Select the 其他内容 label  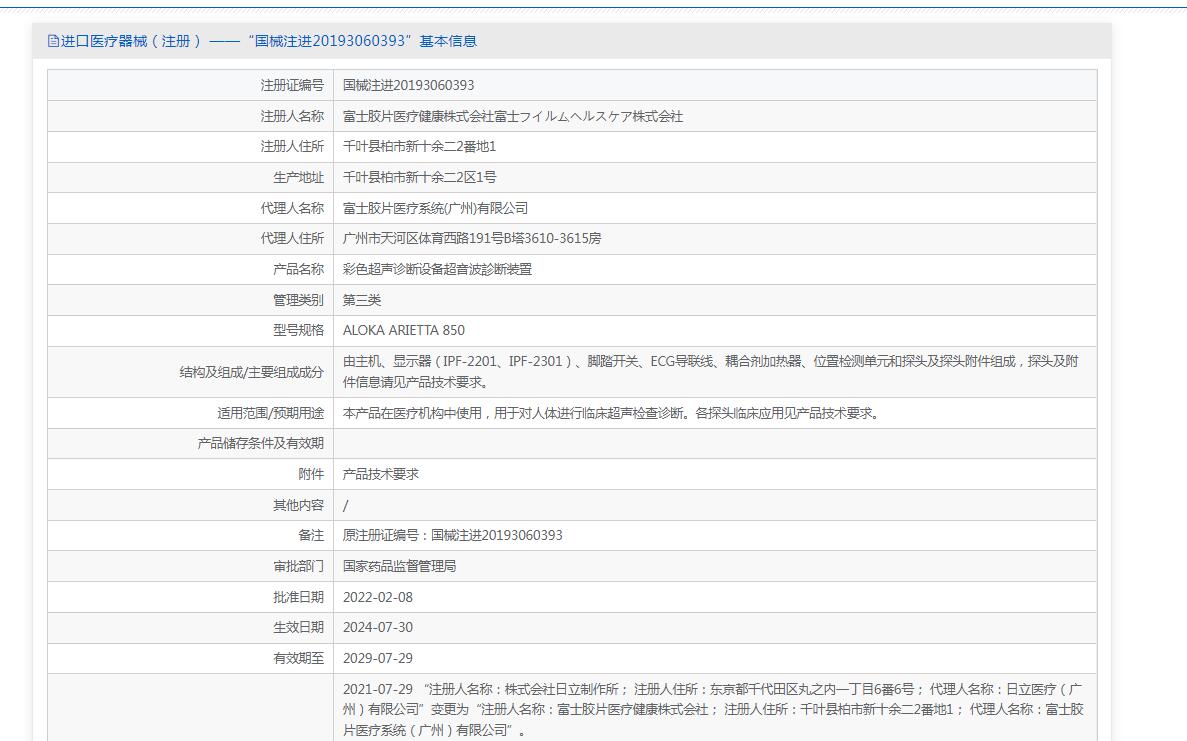pos(298,505)
